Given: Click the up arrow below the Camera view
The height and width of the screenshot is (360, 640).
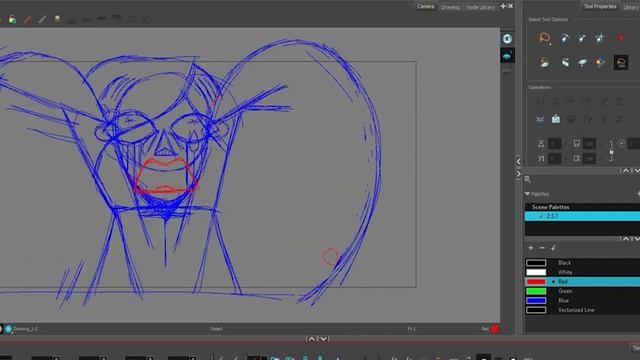Looking at the screenshot, I should pos(311,339).
